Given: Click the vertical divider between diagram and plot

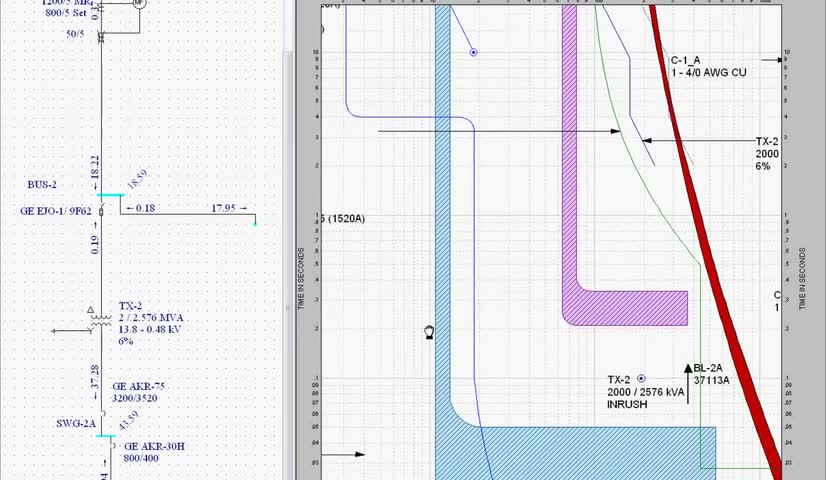Looking at the screenshot, I should click(x=289, y=240).
